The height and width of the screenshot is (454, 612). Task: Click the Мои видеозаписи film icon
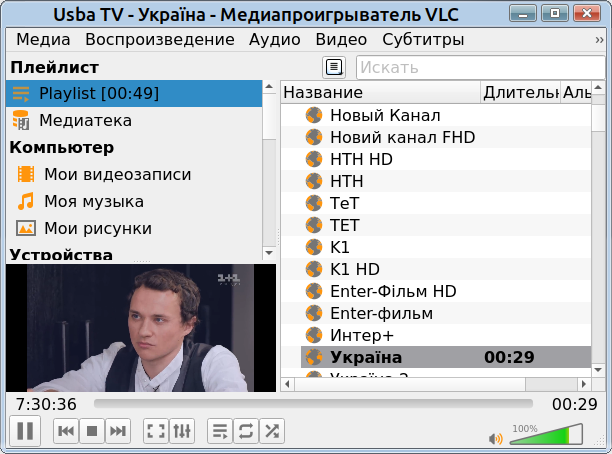point(26,174)
